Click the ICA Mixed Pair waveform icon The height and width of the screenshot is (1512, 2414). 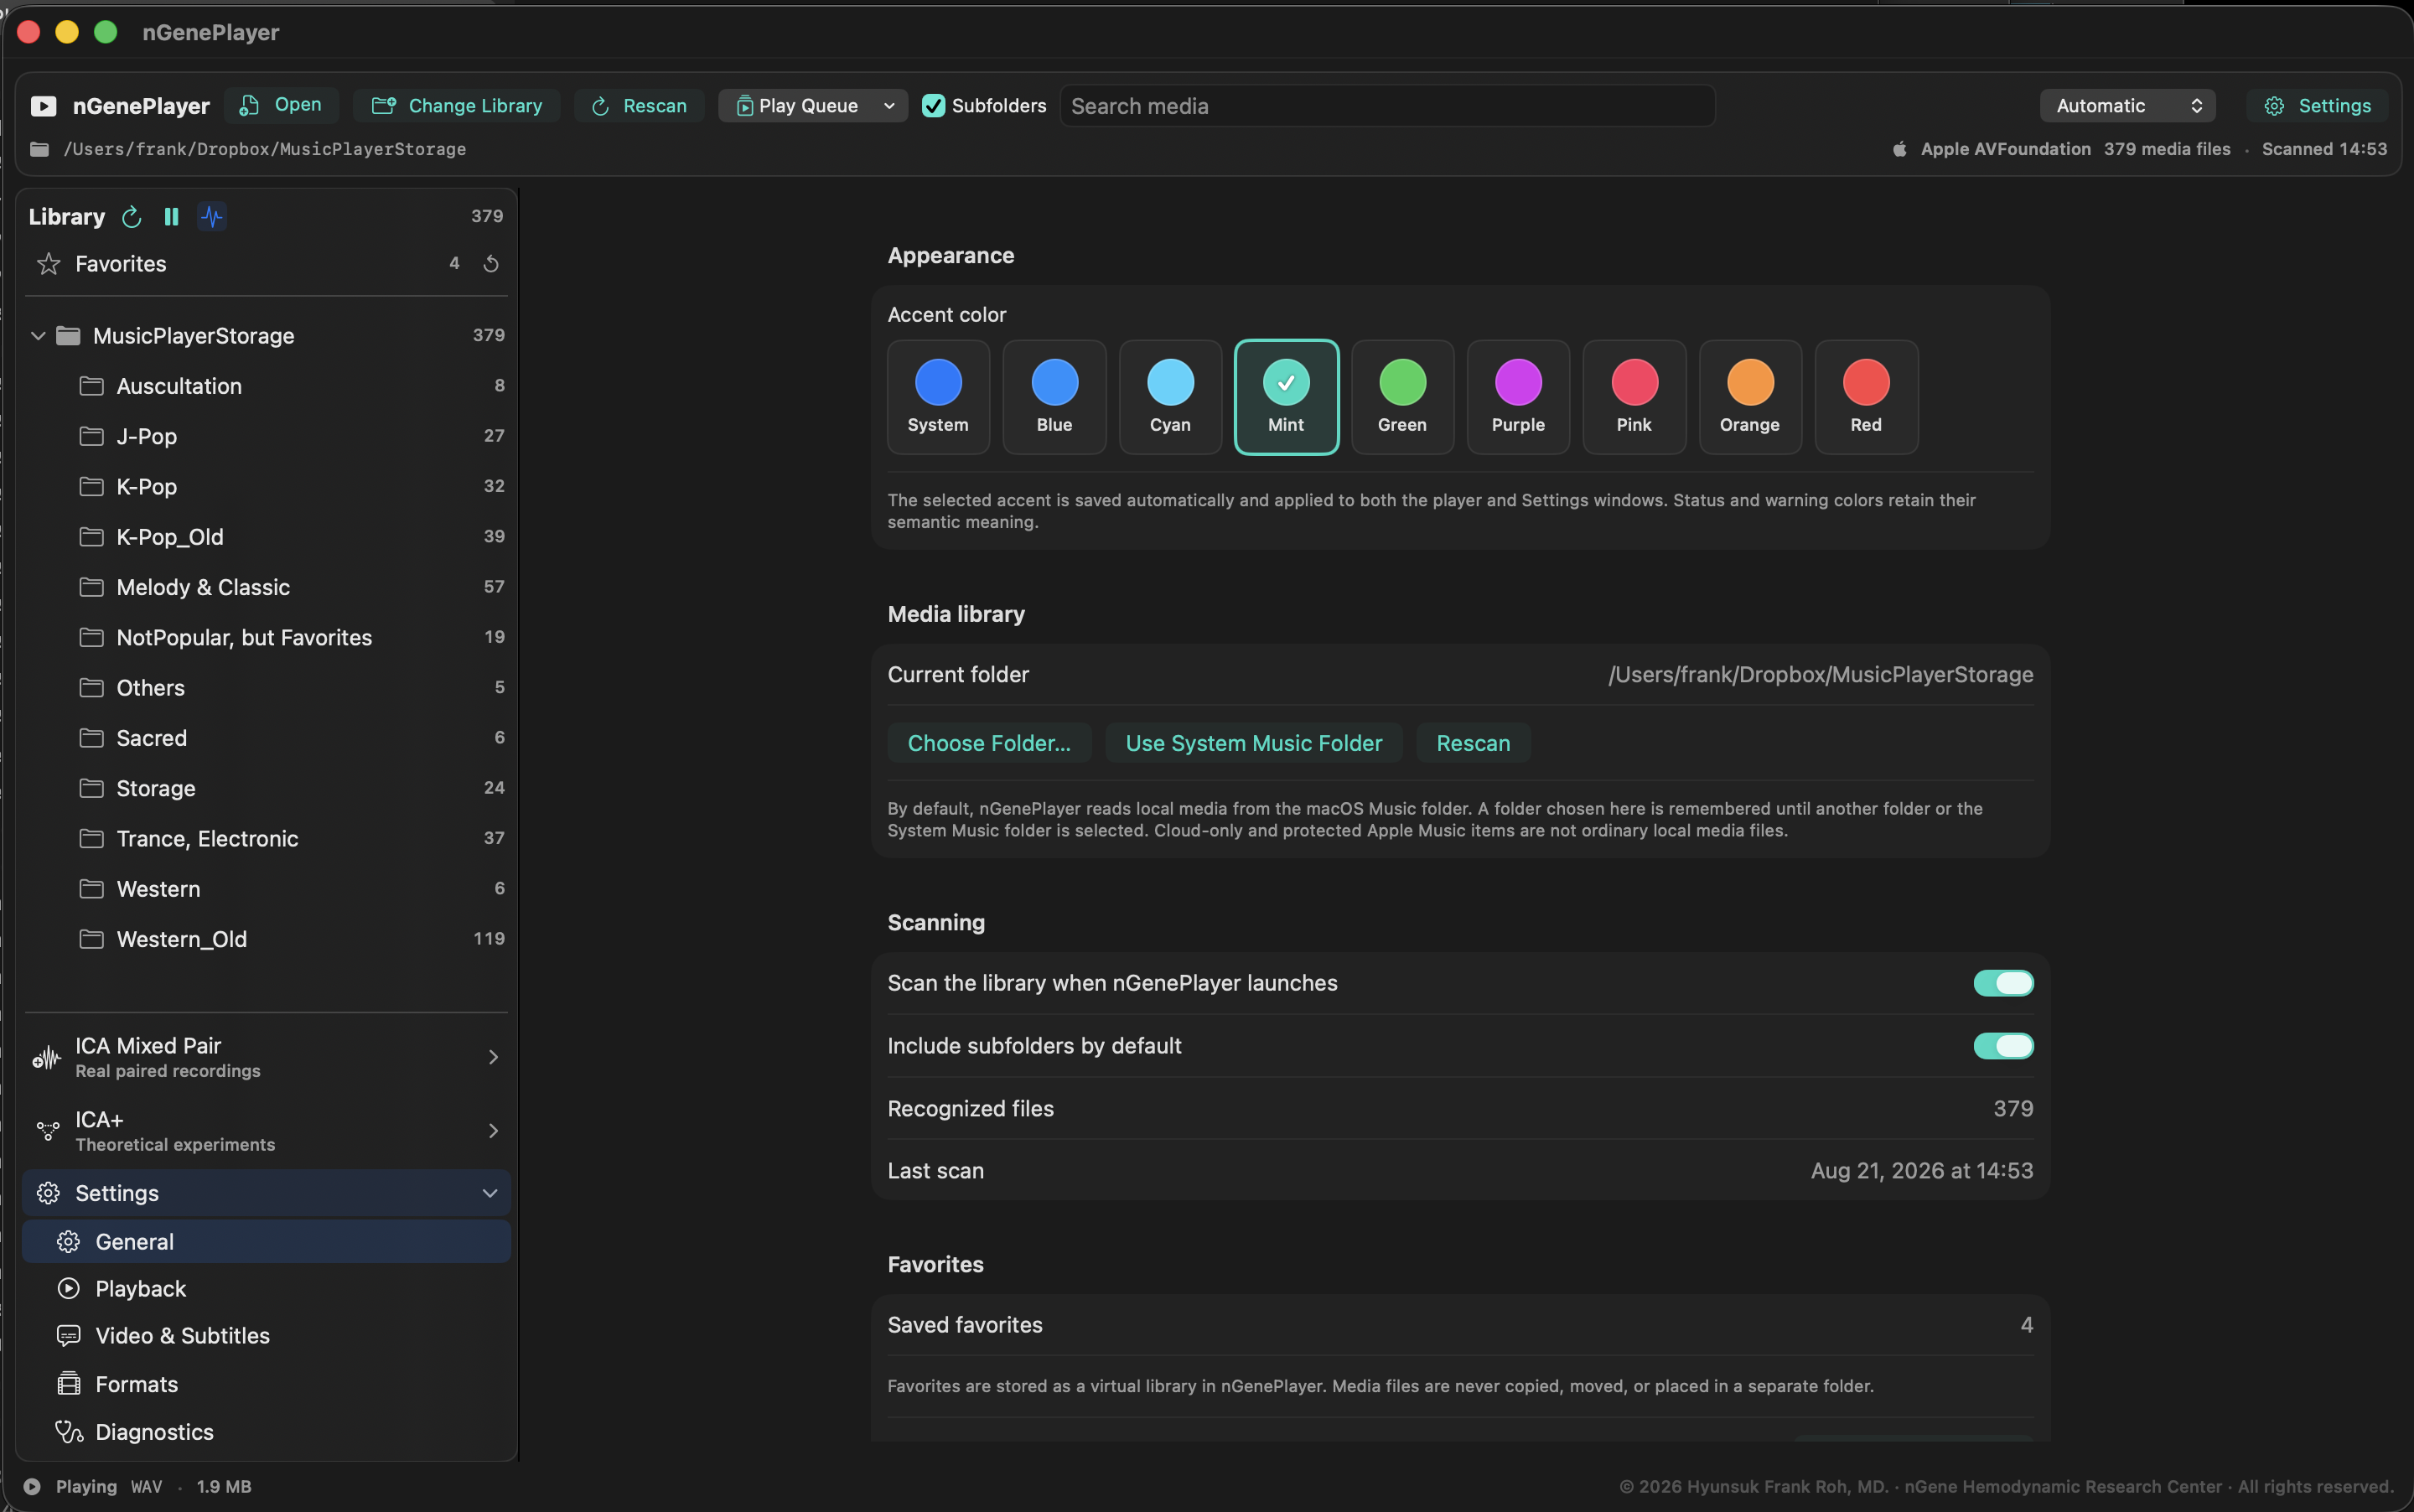(47, 1057)
